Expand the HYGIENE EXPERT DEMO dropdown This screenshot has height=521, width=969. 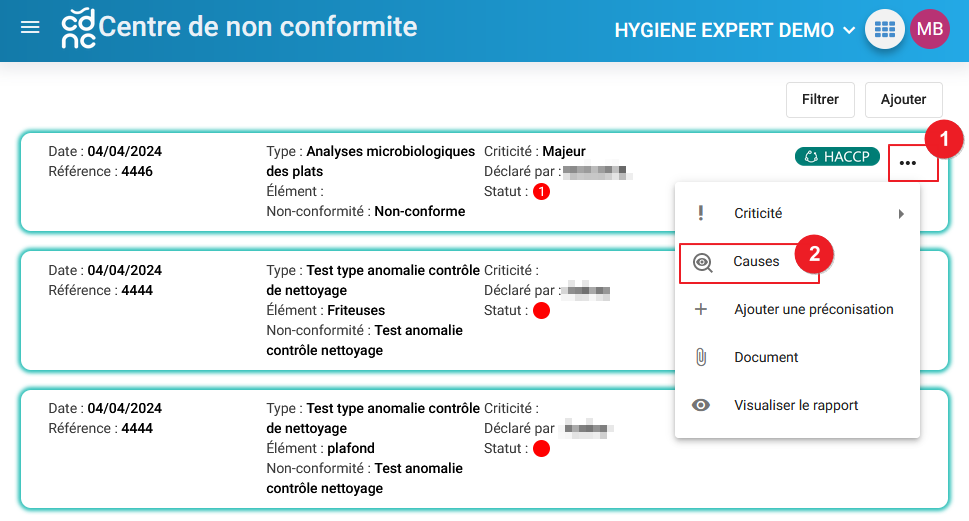pos(736,30)
